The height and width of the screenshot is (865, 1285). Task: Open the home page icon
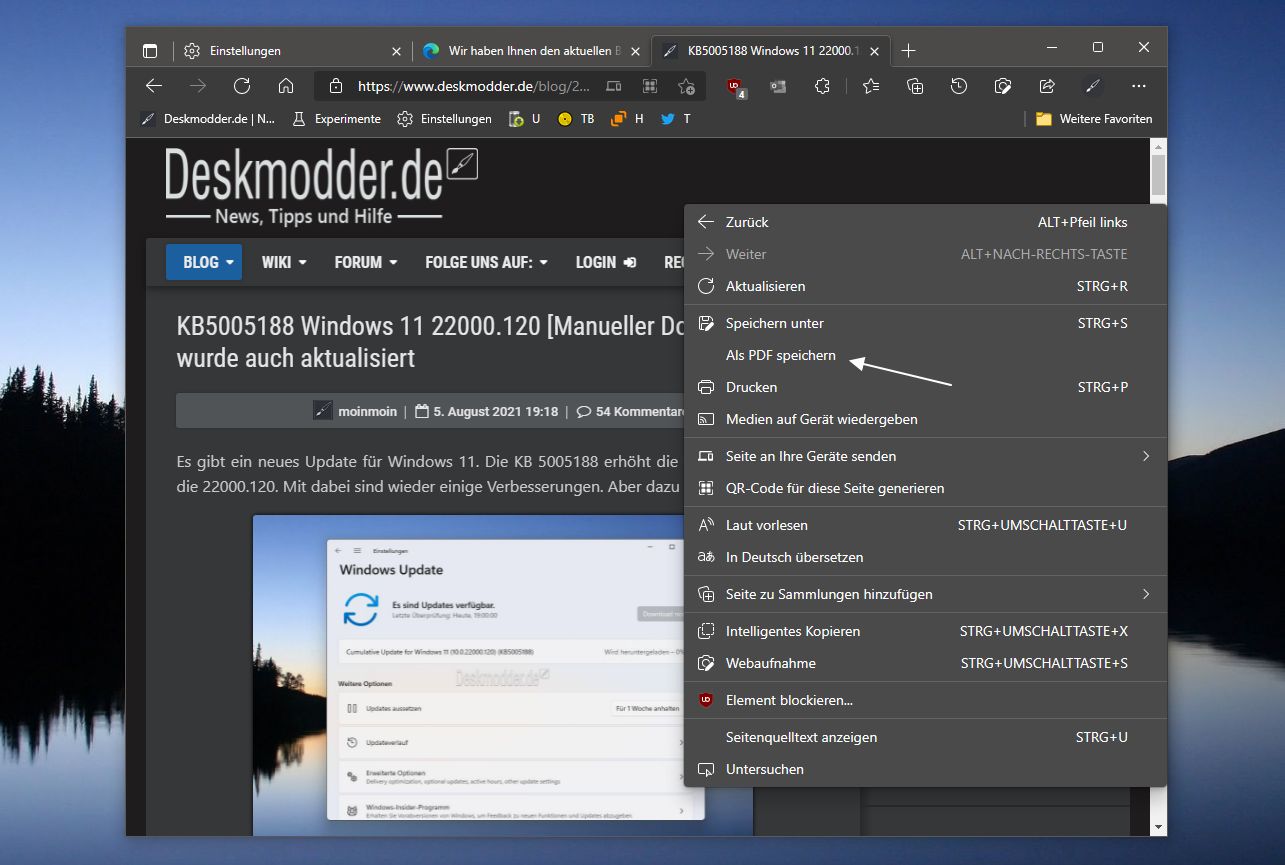(285, 86)
